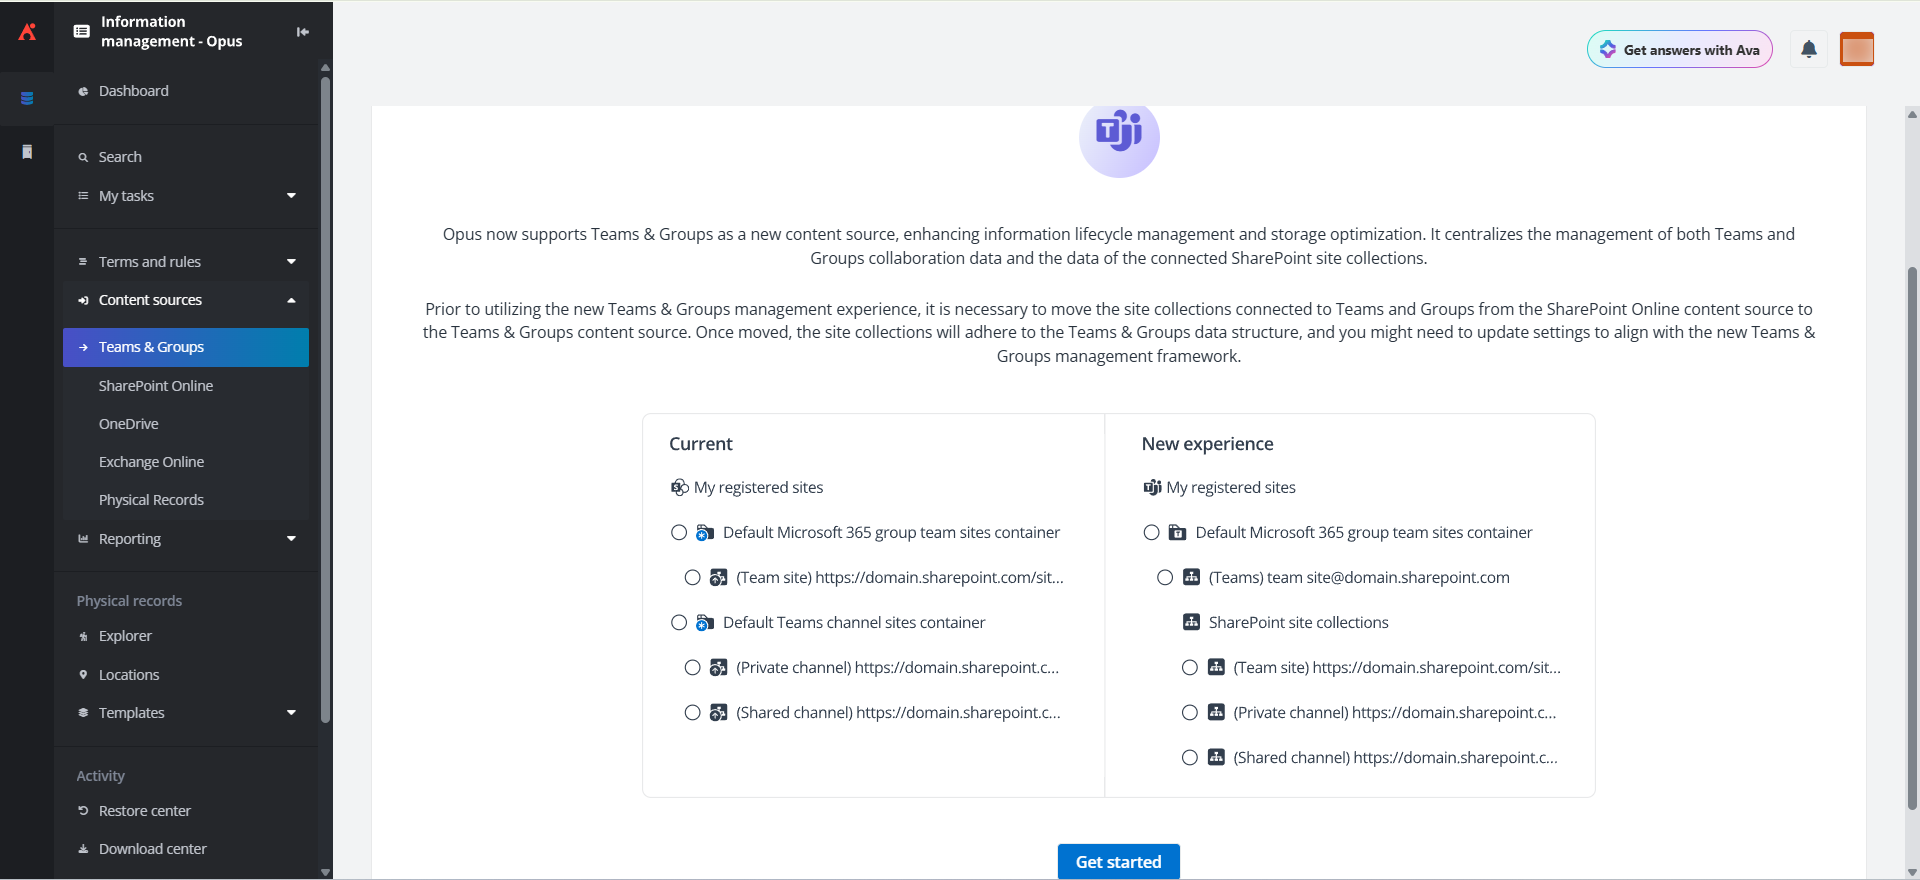Open the Search icon in the sidebar
This screenshot has height=880, width=1920.
point(83,156)
